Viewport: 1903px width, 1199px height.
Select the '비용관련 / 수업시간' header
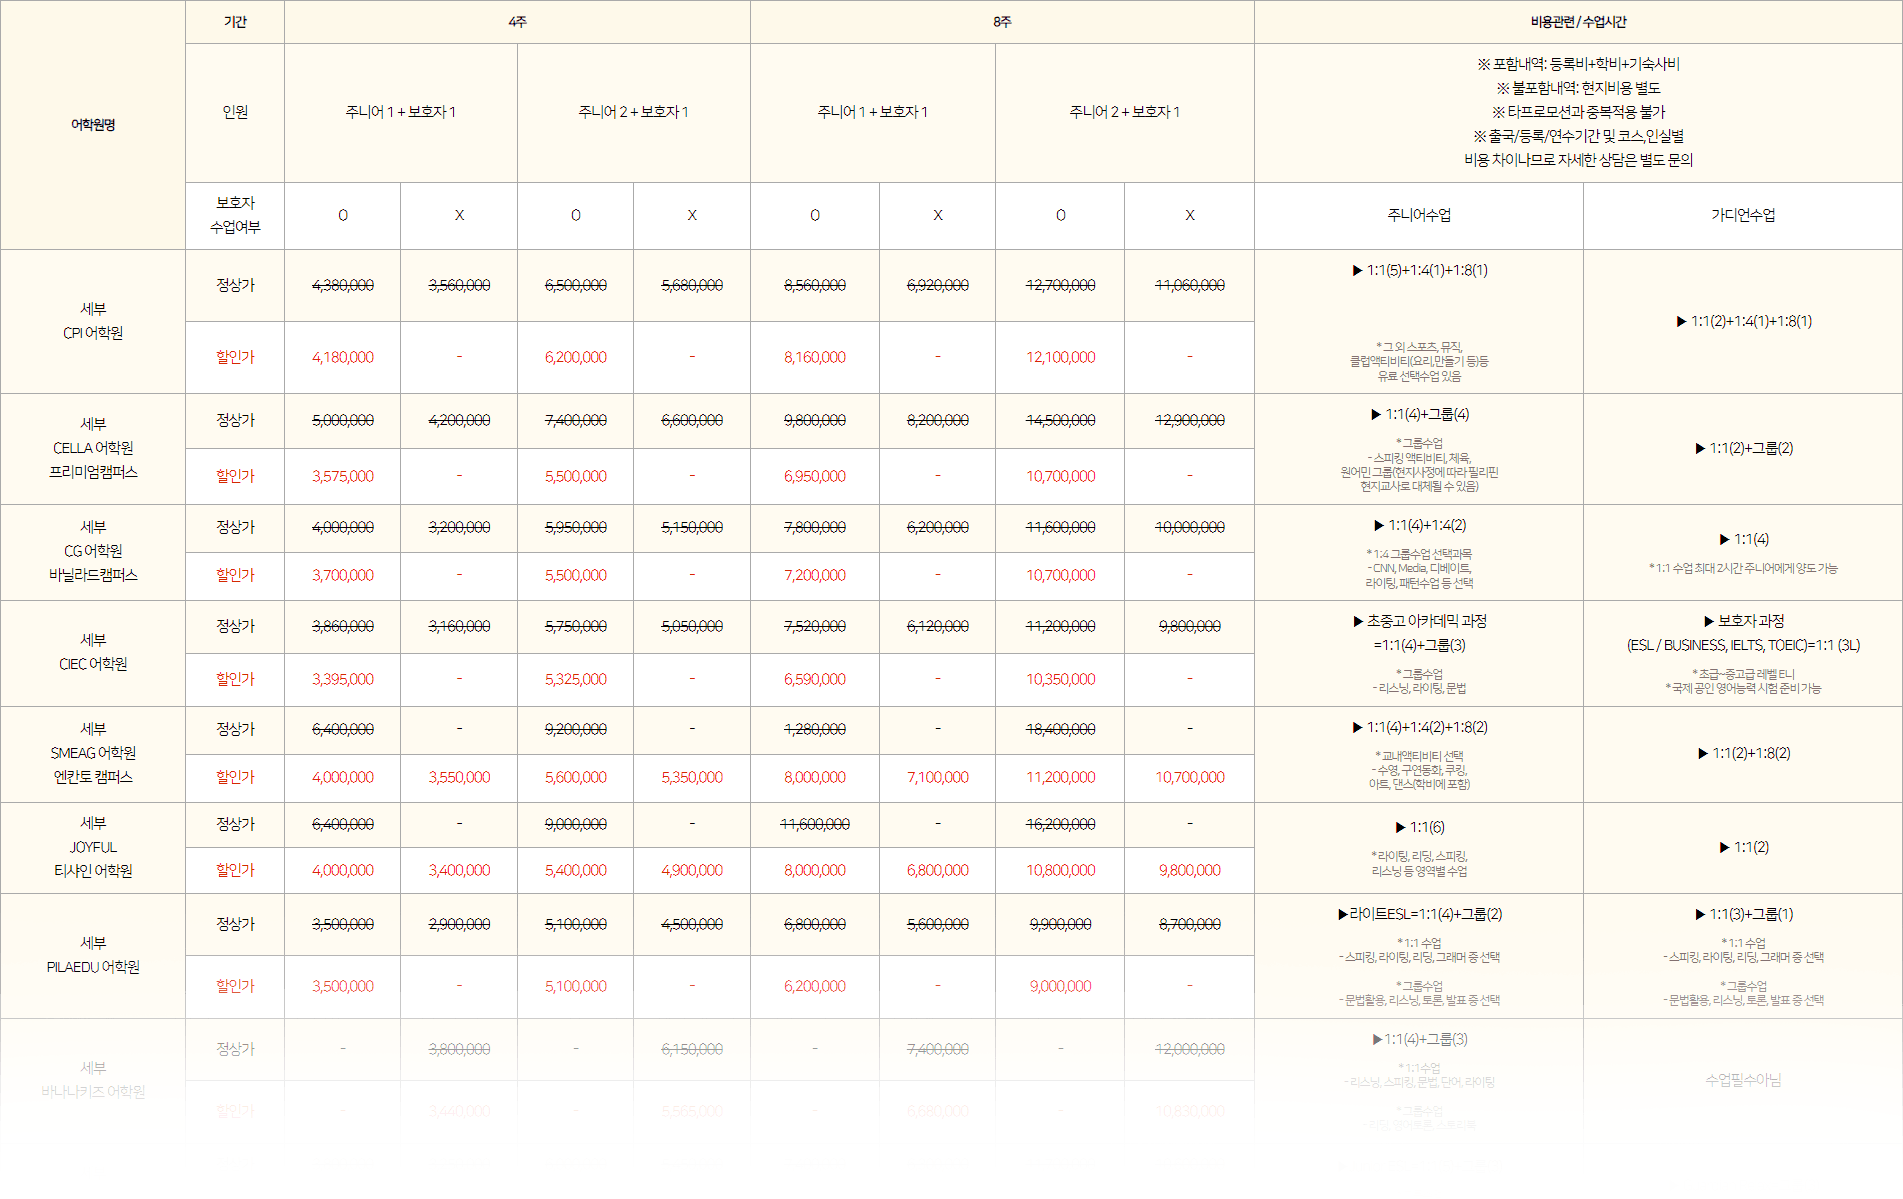(1578, 22)
